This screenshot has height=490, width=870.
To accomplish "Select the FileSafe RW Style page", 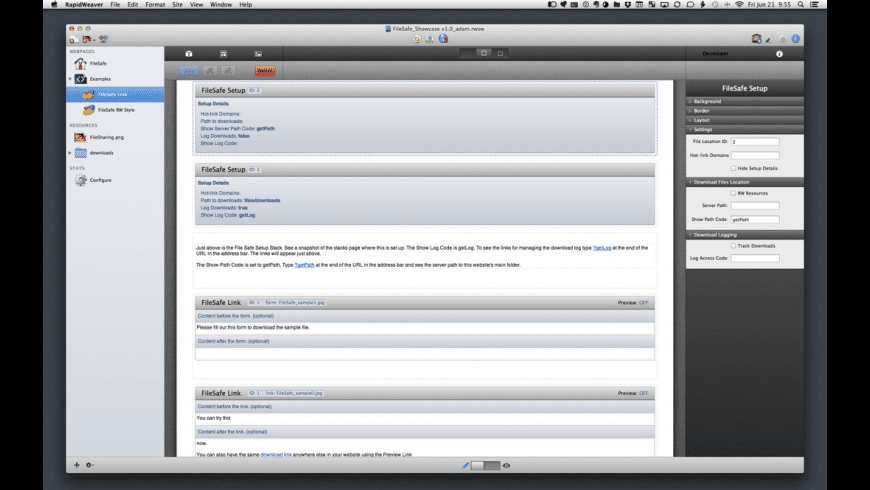I will coord(115,110).
